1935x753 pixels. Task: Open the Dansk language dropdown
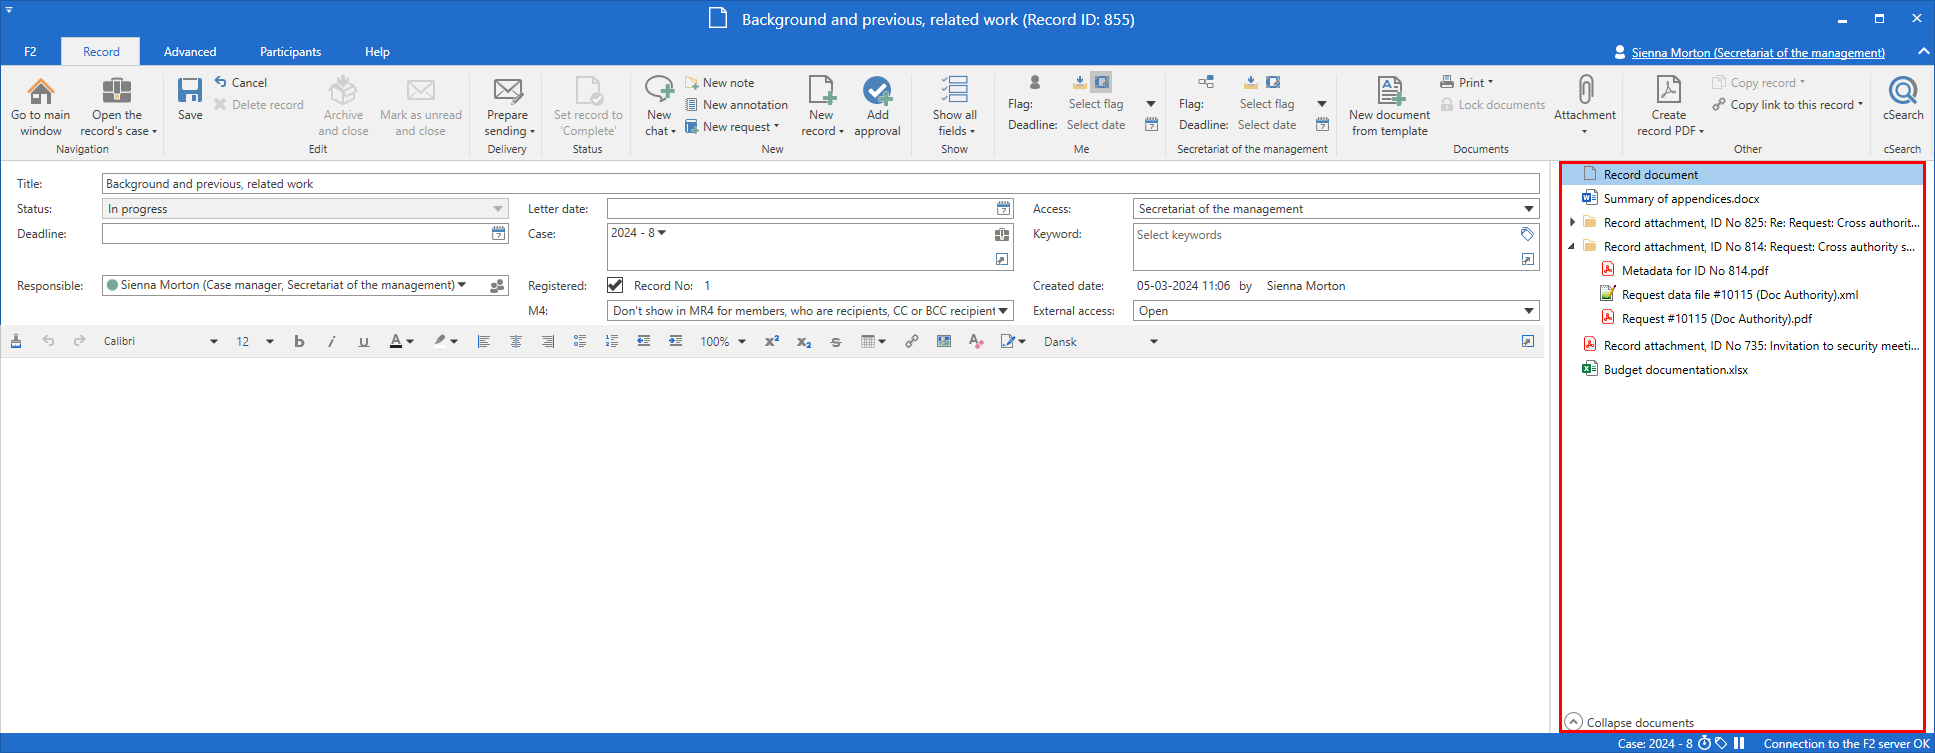[1153, 342]
